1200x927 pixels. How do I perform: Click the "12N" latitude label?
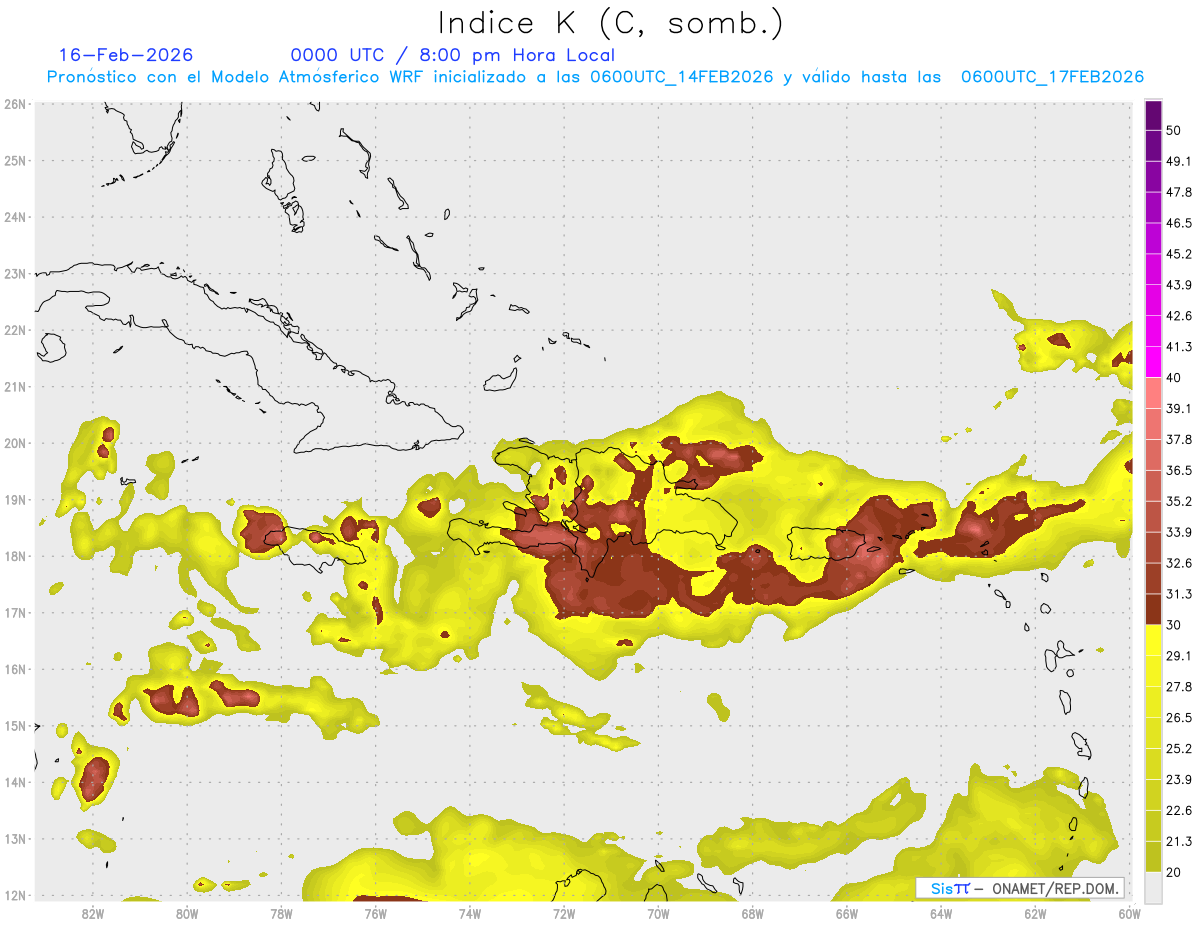pos(14,895)
